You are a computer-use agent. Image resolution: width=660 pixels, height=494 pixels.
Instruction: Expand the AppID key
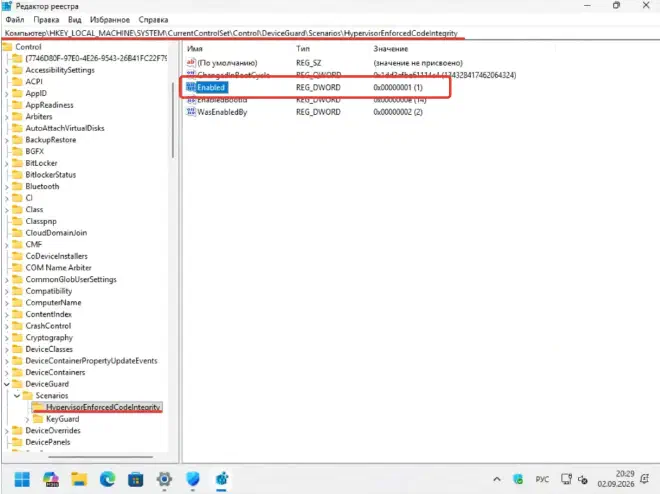(6, 94)
